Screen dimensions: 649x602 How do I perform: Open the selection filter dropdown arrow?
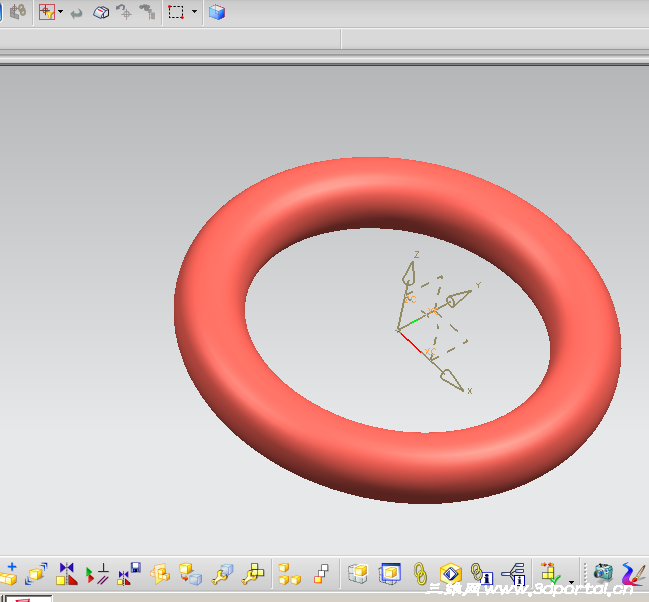click(x=61, y=12)
